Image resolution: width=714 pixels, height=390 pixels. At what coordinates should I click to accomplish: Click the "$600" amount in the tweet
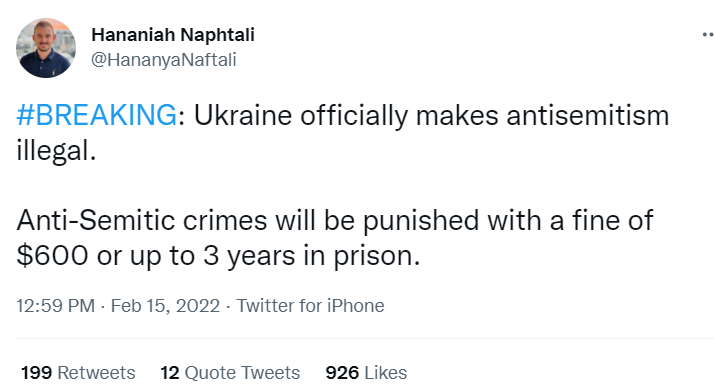[x=52, y=256]
